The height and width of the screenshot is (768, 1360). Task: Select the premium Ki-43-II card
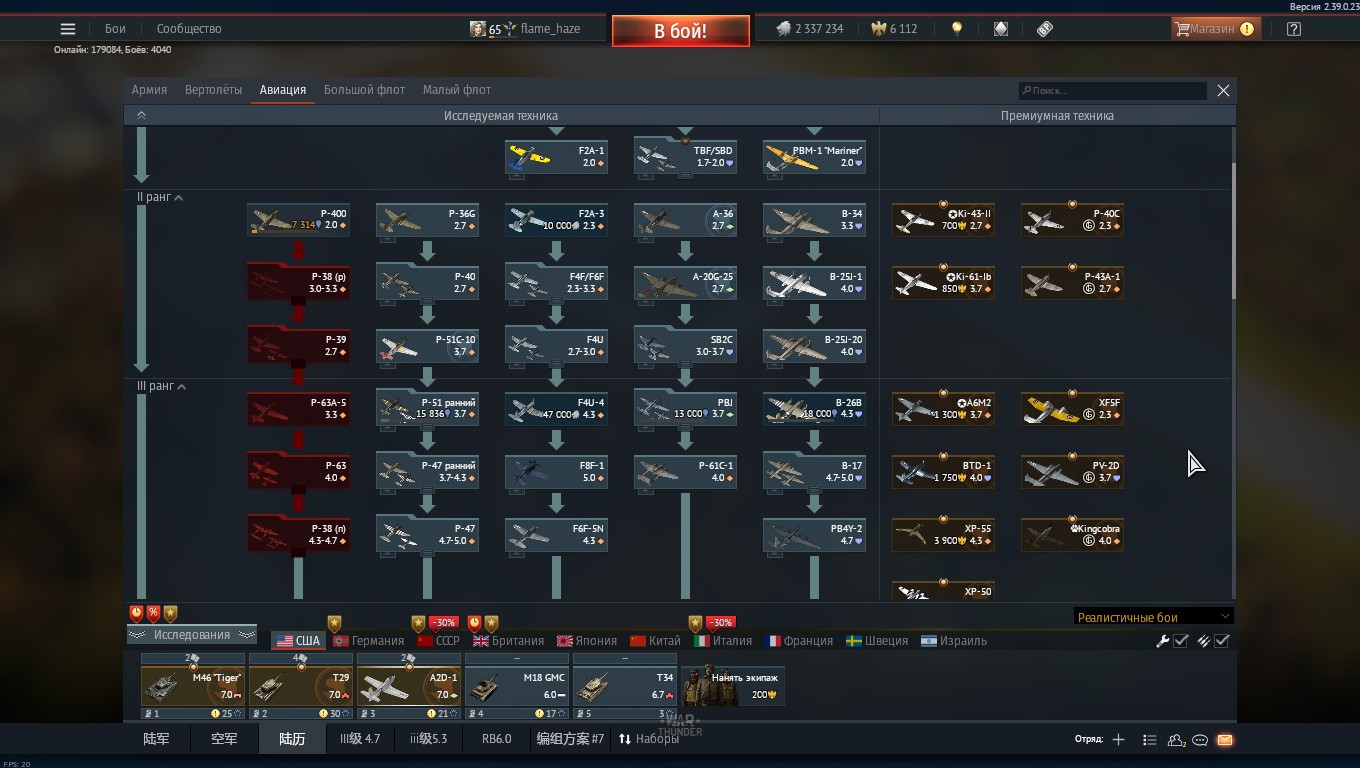[x=943, y=220]
